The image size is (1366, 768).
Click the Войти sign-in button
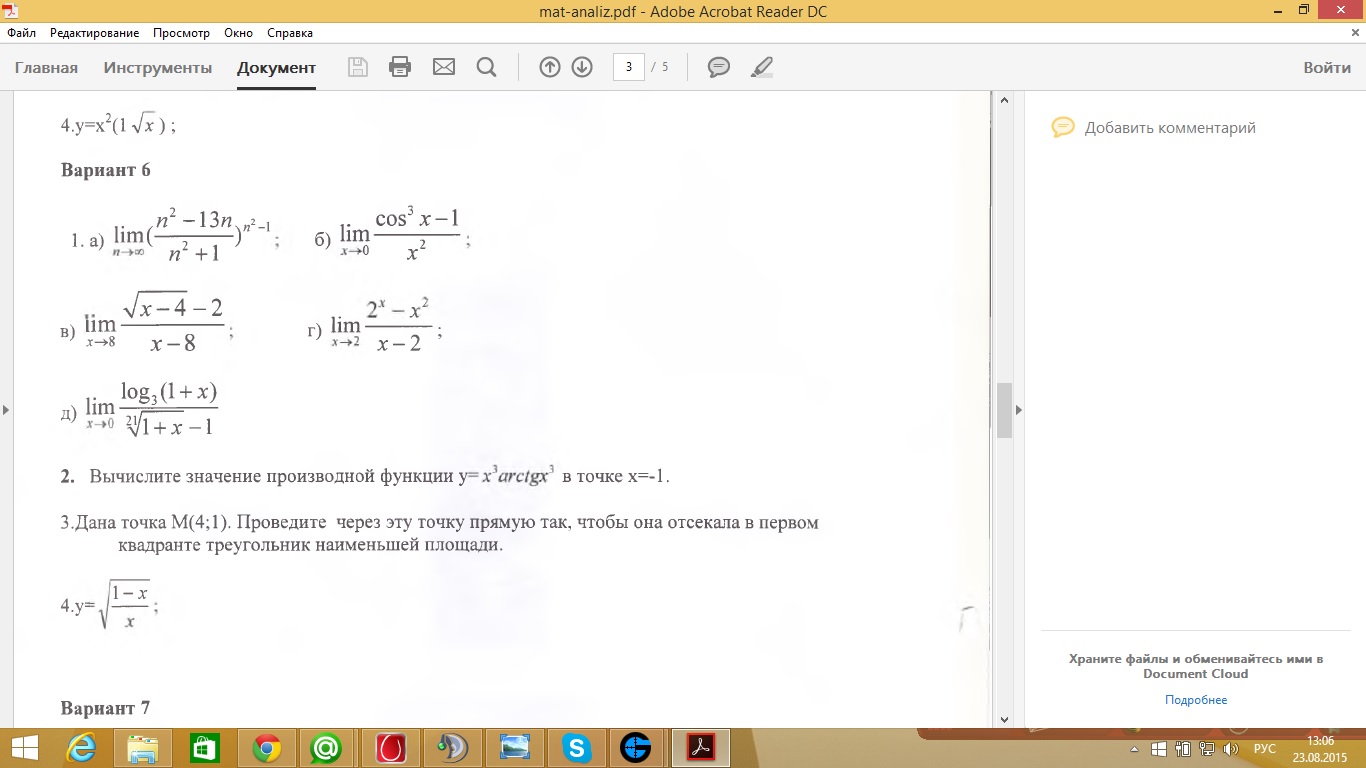point(1327,68)
